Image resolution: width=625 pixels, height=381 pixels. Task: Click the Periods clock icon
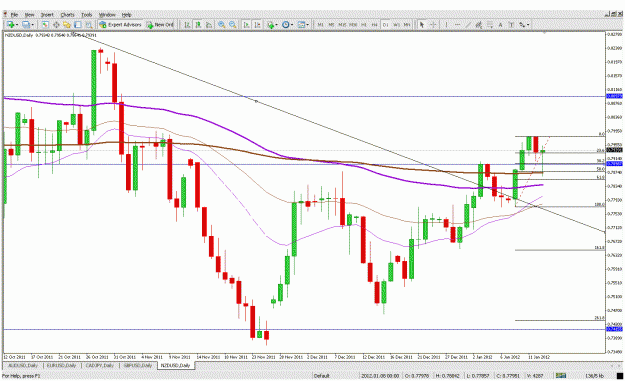286,25
